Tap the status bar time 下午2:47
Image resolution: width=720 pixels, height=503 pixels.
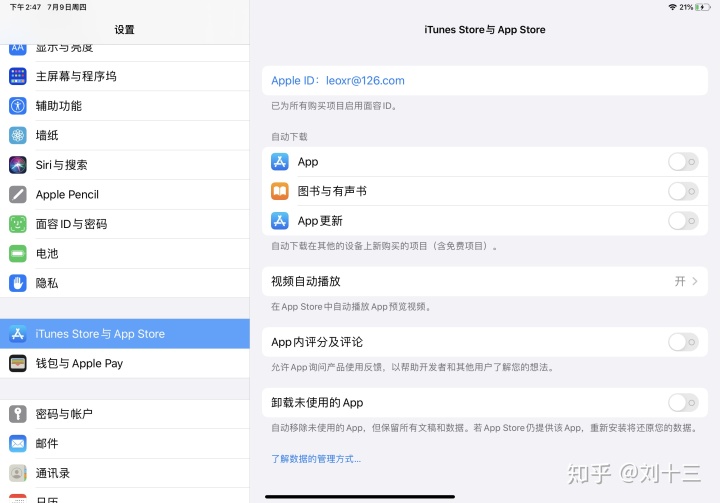(26, 7)
